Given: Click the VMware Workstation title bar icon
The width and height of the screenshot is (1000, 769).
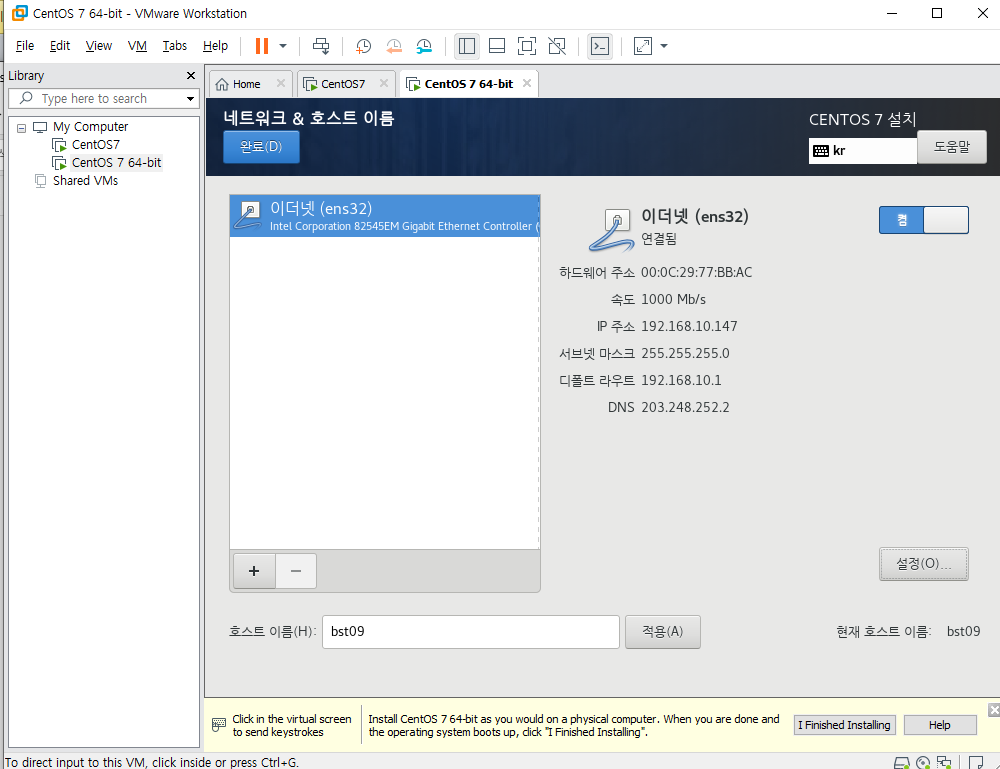Looking at the screenshot, I should pos(20,13).
